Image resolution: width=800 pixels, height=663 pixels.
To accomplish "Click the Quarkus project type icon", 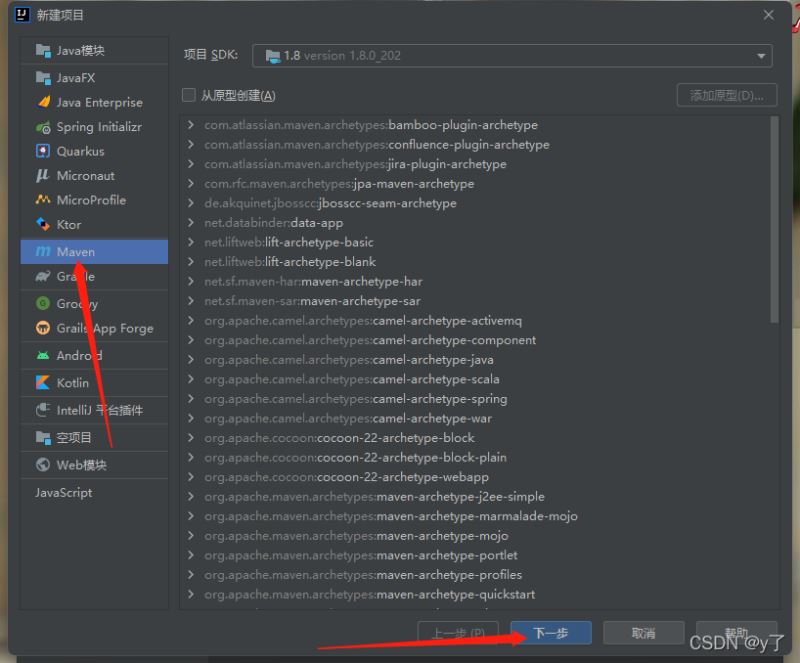I will tap(42, 151).
